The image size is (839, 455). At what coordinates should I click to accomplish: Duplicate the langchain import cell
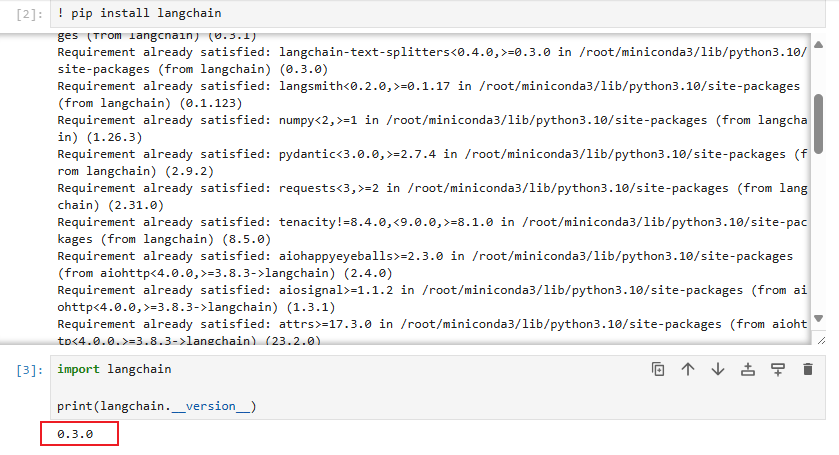pyautogui.click(x=658, y=369)
